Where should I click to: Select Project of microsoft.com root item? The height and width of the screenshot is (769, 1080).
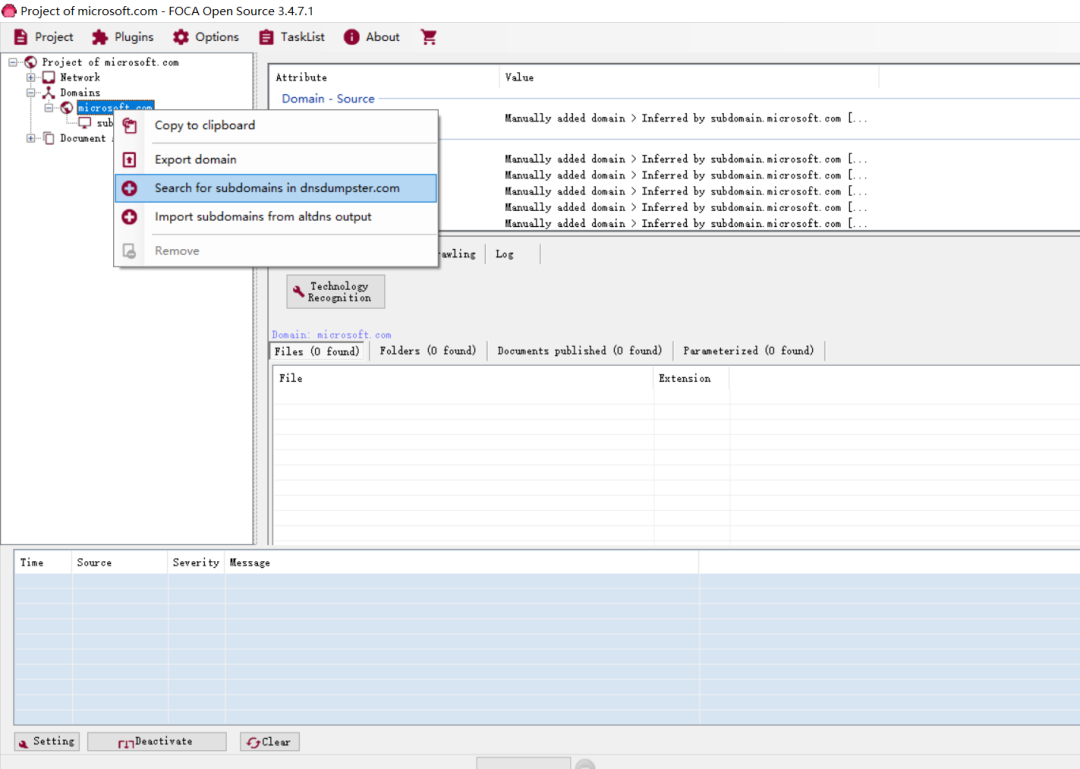pyautogui.click(x=110, y=62)
